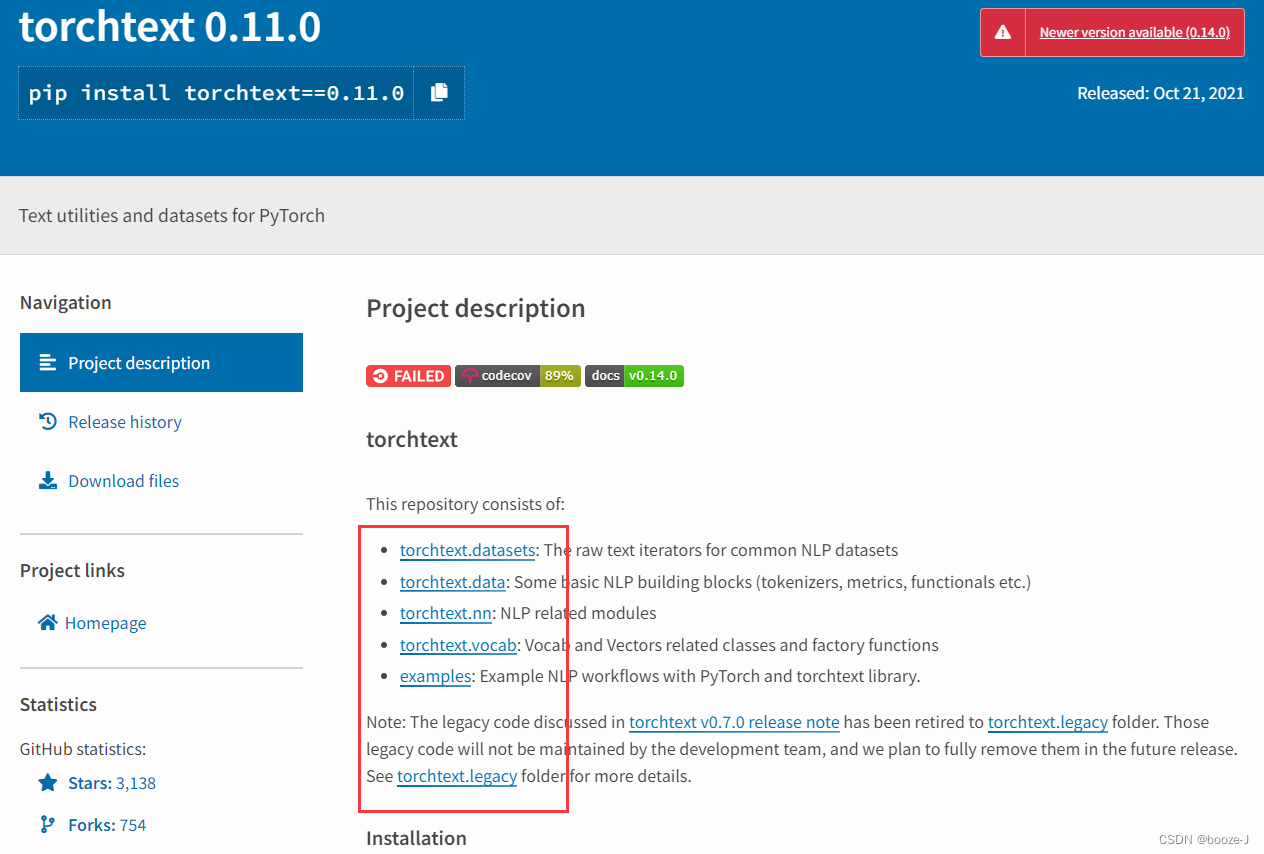Select the Project description list icon

(x=46, y=362)
